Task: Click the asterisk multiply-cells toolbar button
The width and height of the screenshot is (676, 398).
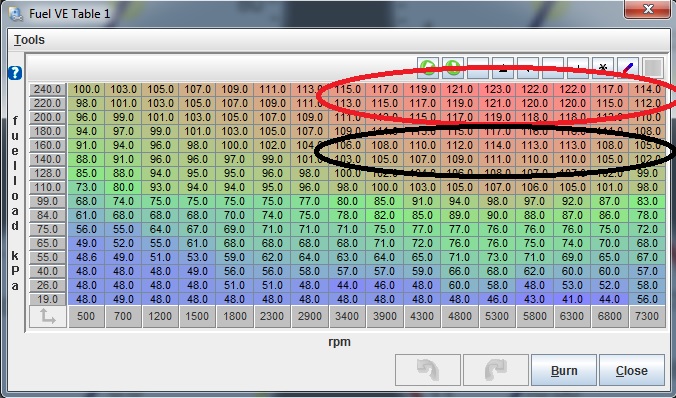Action: 603,68
